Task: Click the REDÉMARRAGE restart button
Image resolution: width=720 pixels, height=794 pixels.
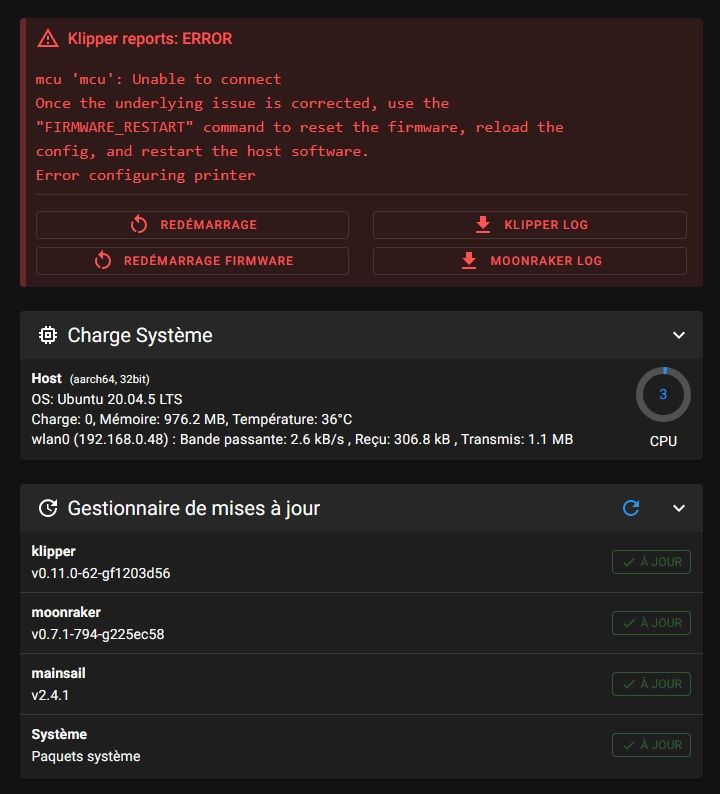Action: [x=192, y=225]
